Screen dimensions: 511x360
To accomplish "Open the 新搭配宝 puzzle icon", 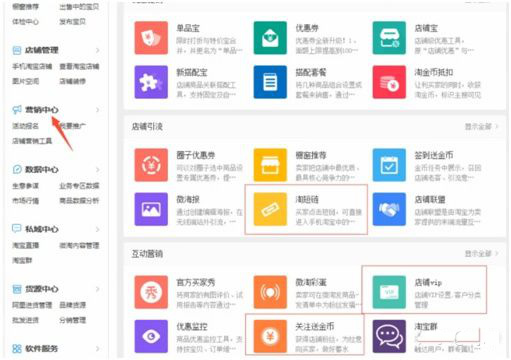I will tap(151, 82).
